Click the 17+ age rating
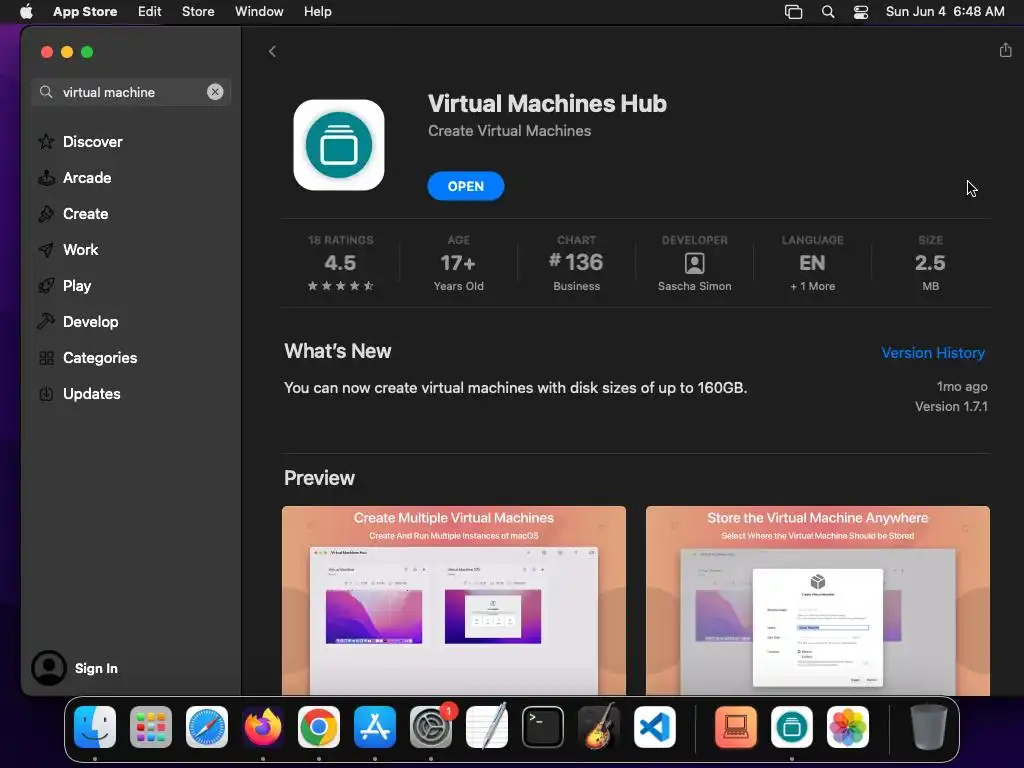 458,263
